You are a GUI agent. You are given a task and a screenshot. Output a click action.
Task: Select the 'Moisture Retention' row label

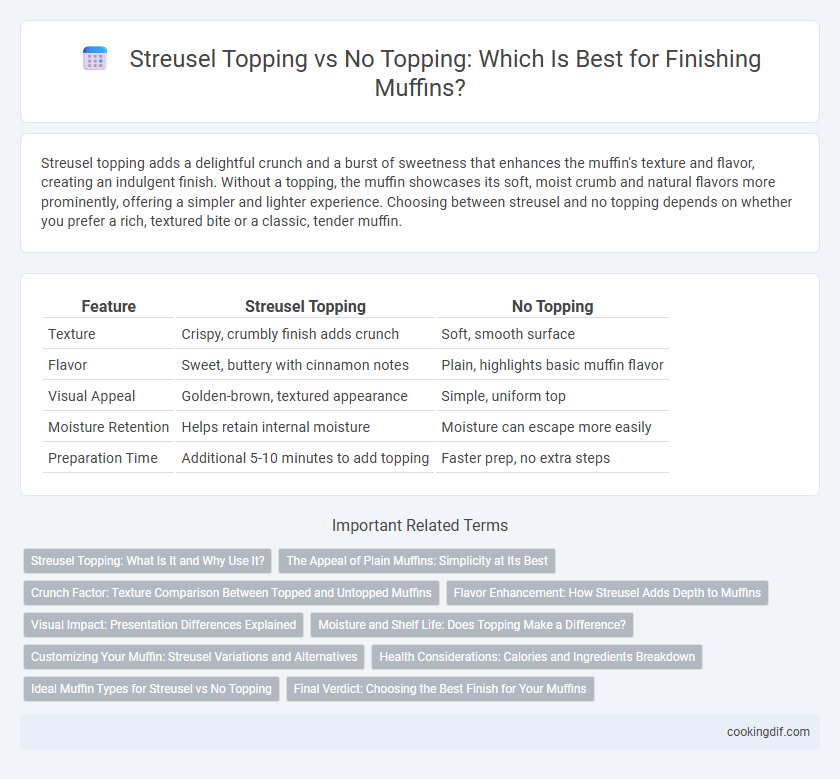[x=108, y=427]
